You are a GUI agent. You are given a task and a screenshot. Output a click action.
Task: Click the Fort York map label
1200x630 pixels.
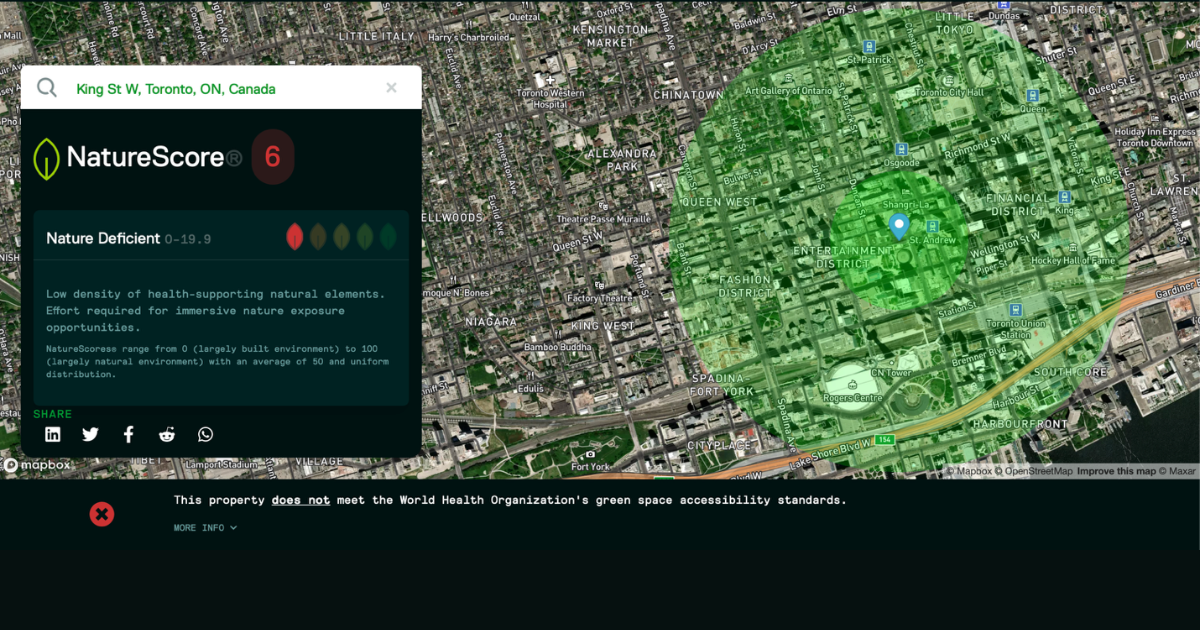pos(590,467)
